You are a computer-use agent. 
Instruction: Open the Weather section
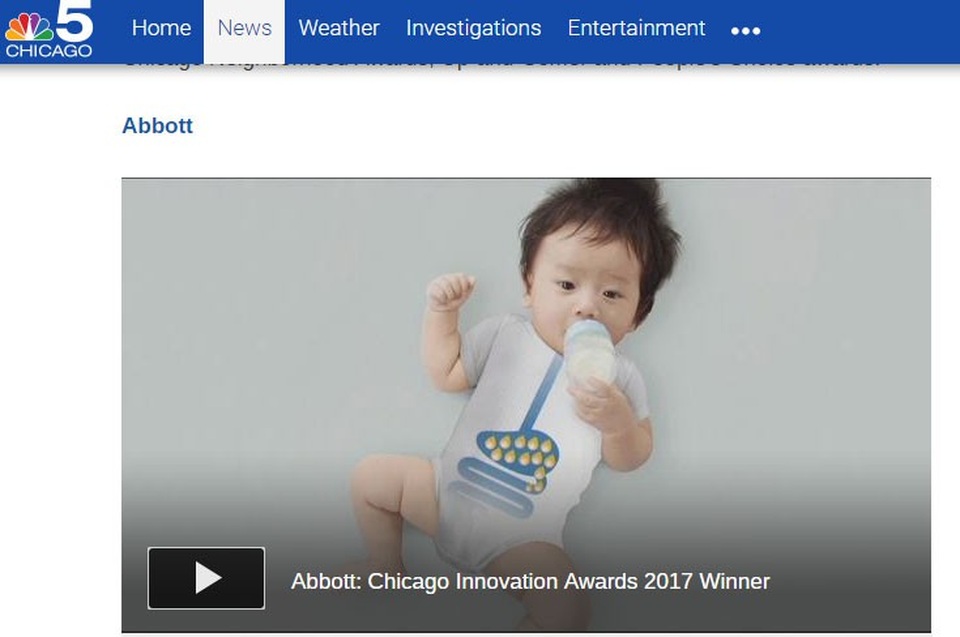(339, 28)
